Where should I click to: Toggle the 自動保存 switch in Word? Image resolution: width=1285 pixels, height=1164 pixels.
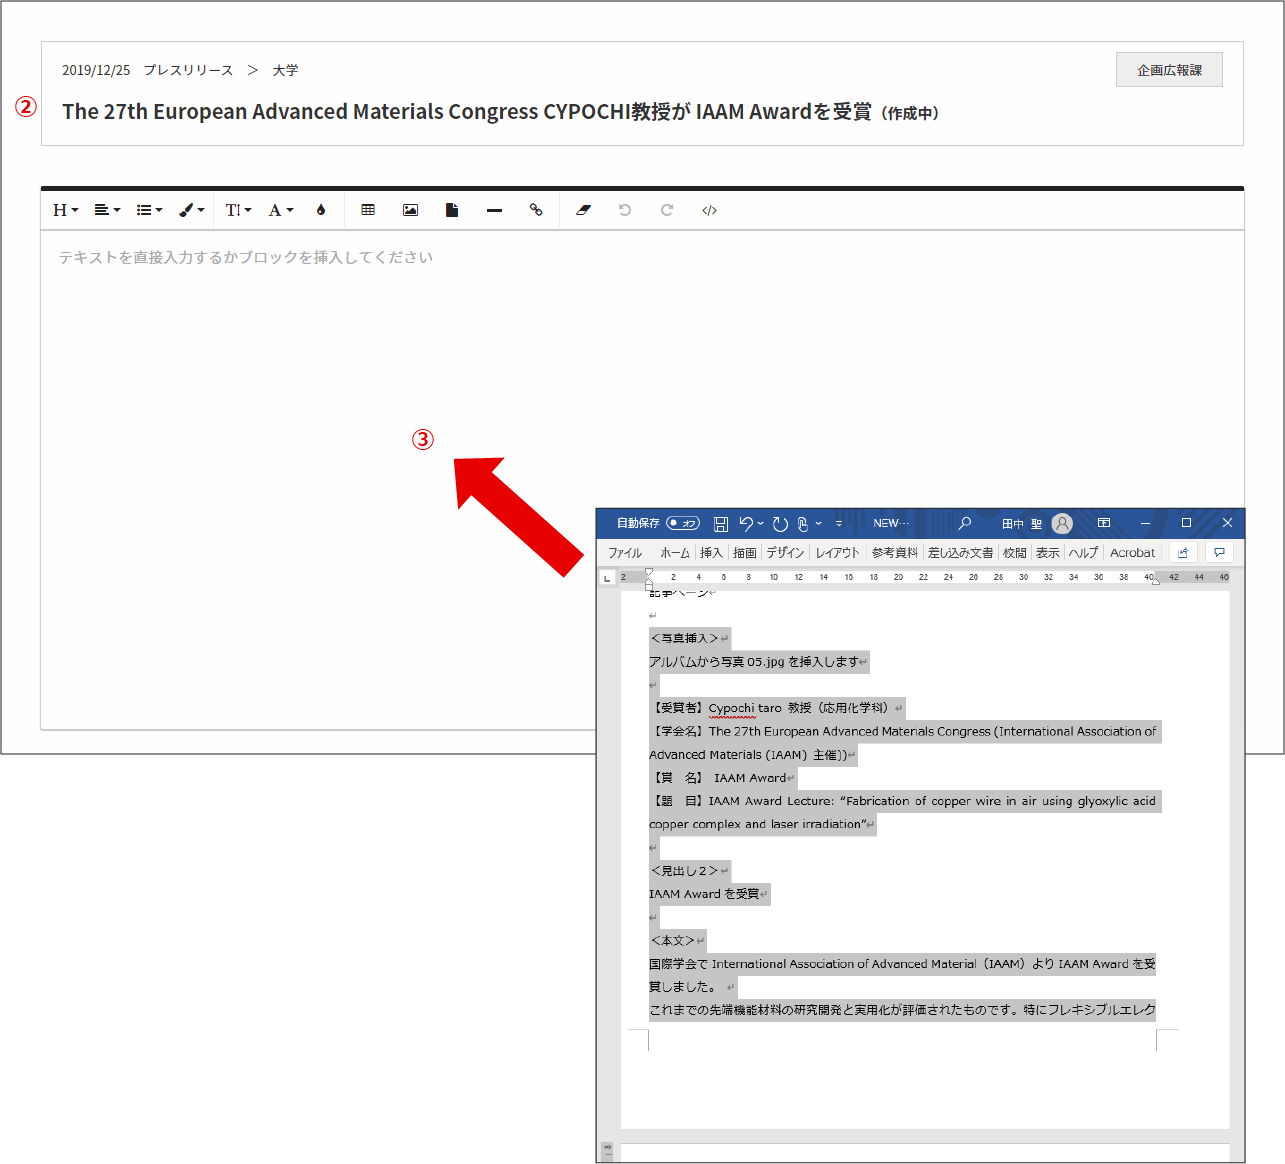click(683, 523)
